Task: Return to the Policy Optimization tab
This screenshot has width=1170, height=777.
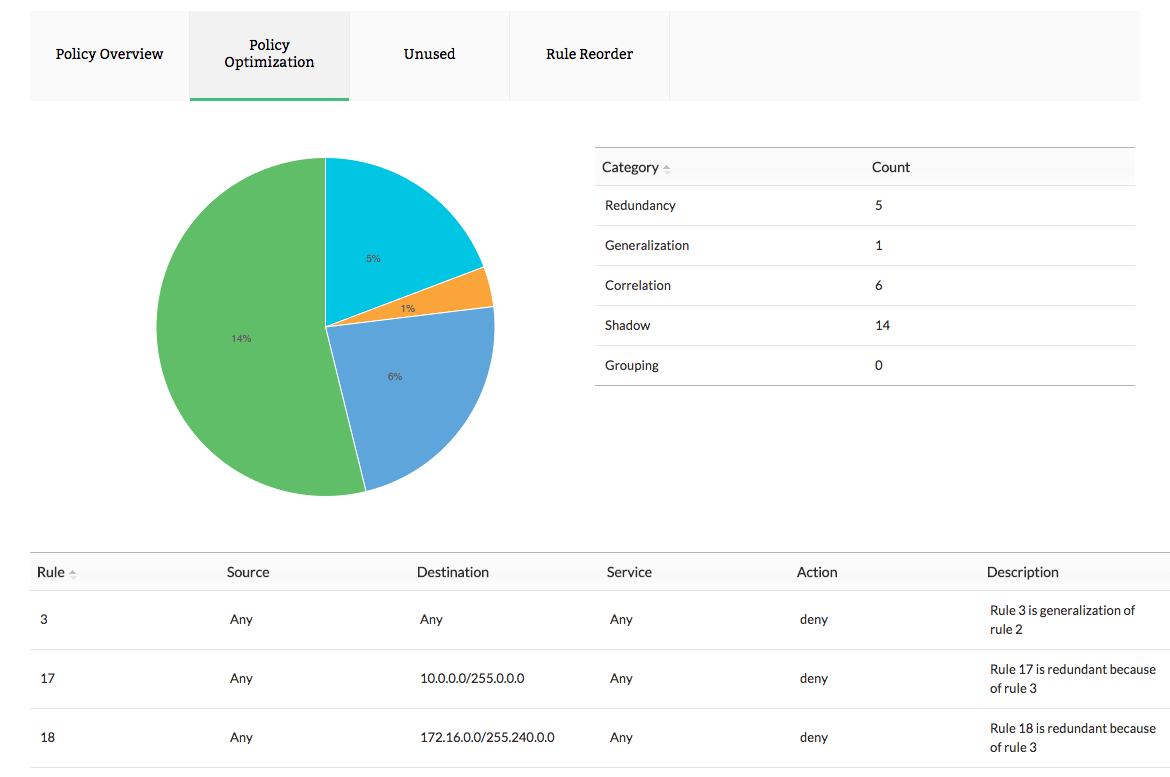Action: [269, 53]
